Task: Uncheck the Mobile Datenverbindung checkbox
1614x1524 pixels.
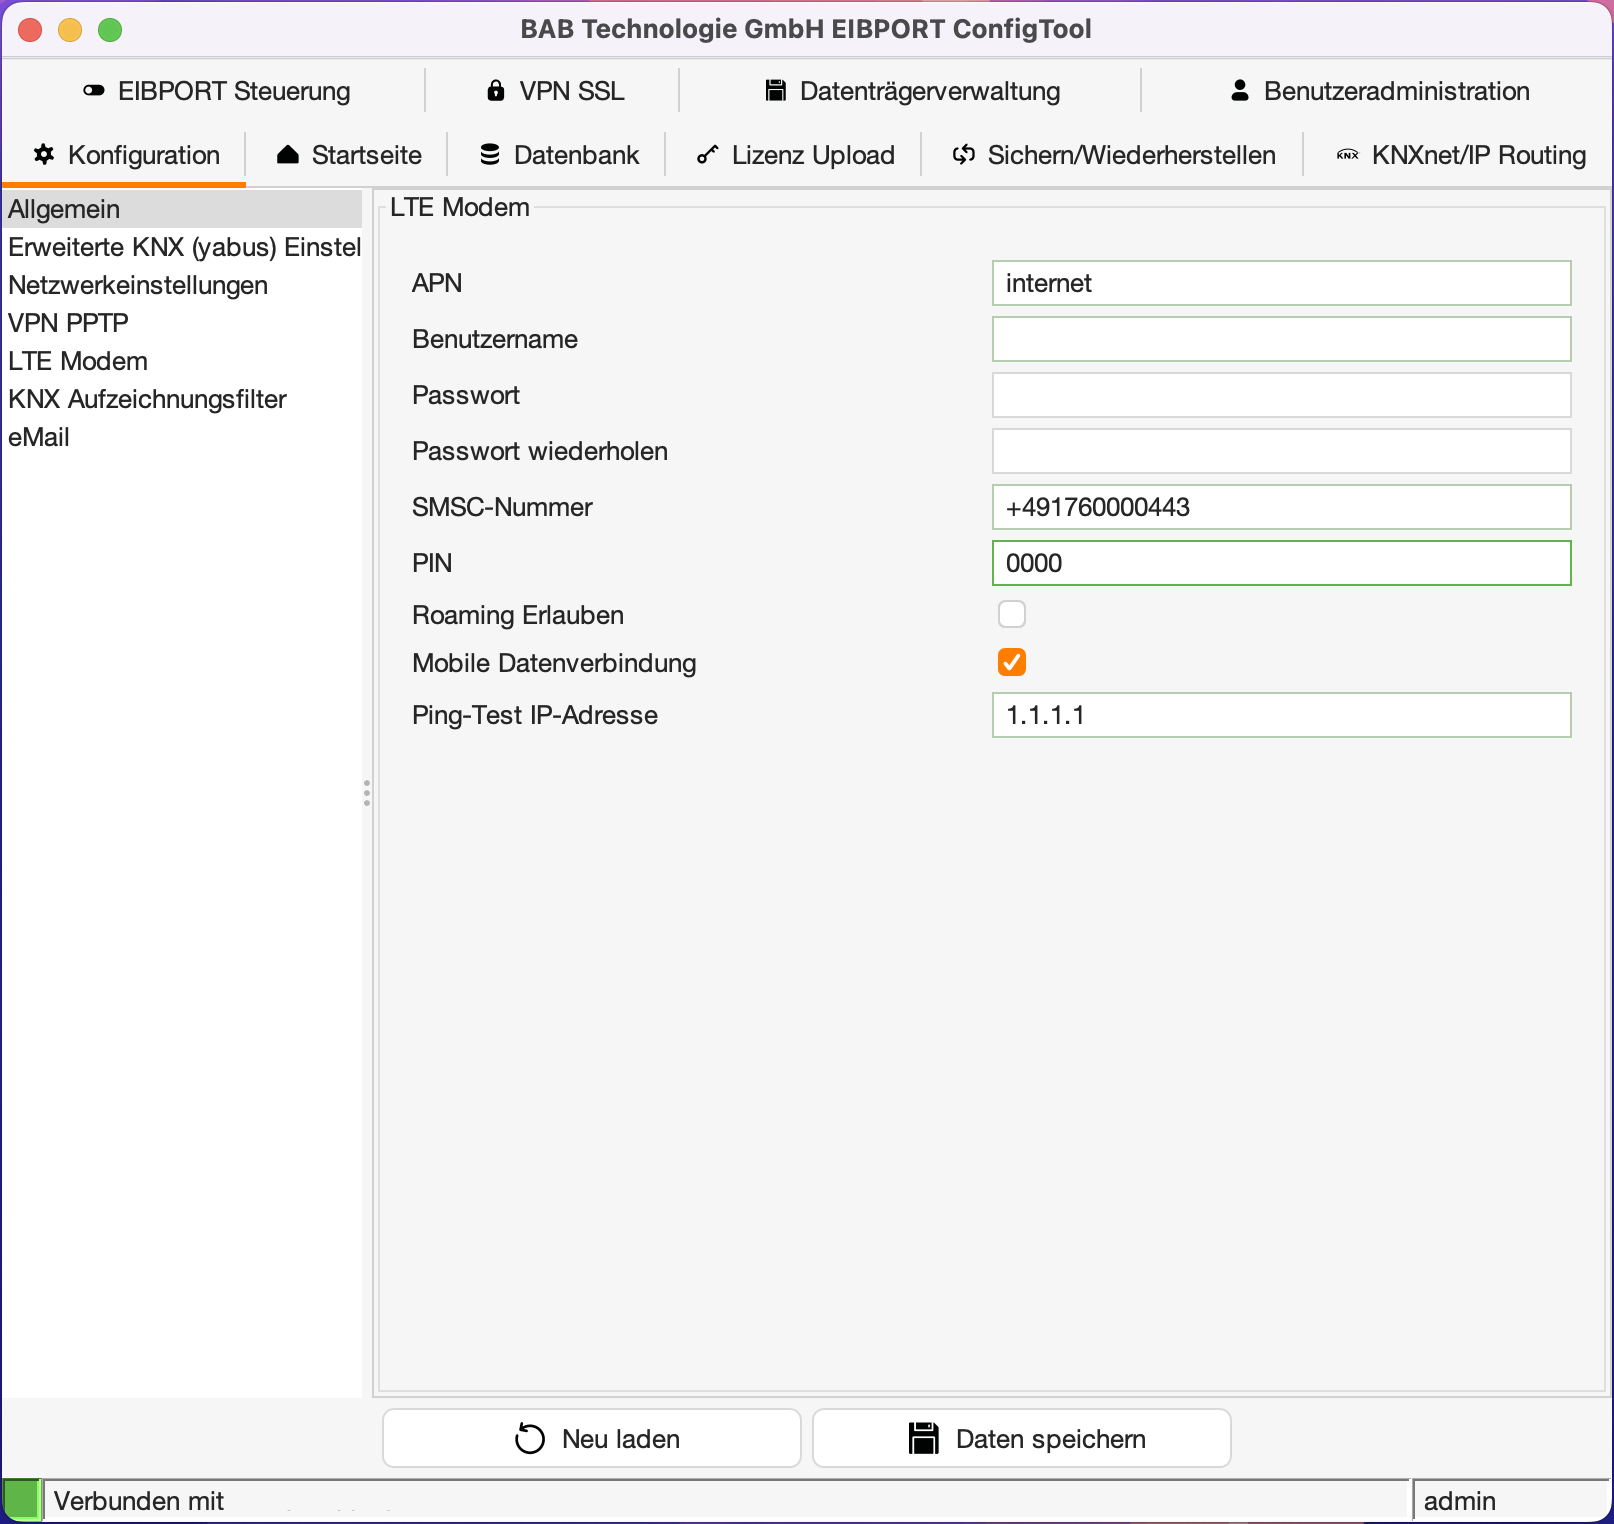Action: coord(1011,662)
